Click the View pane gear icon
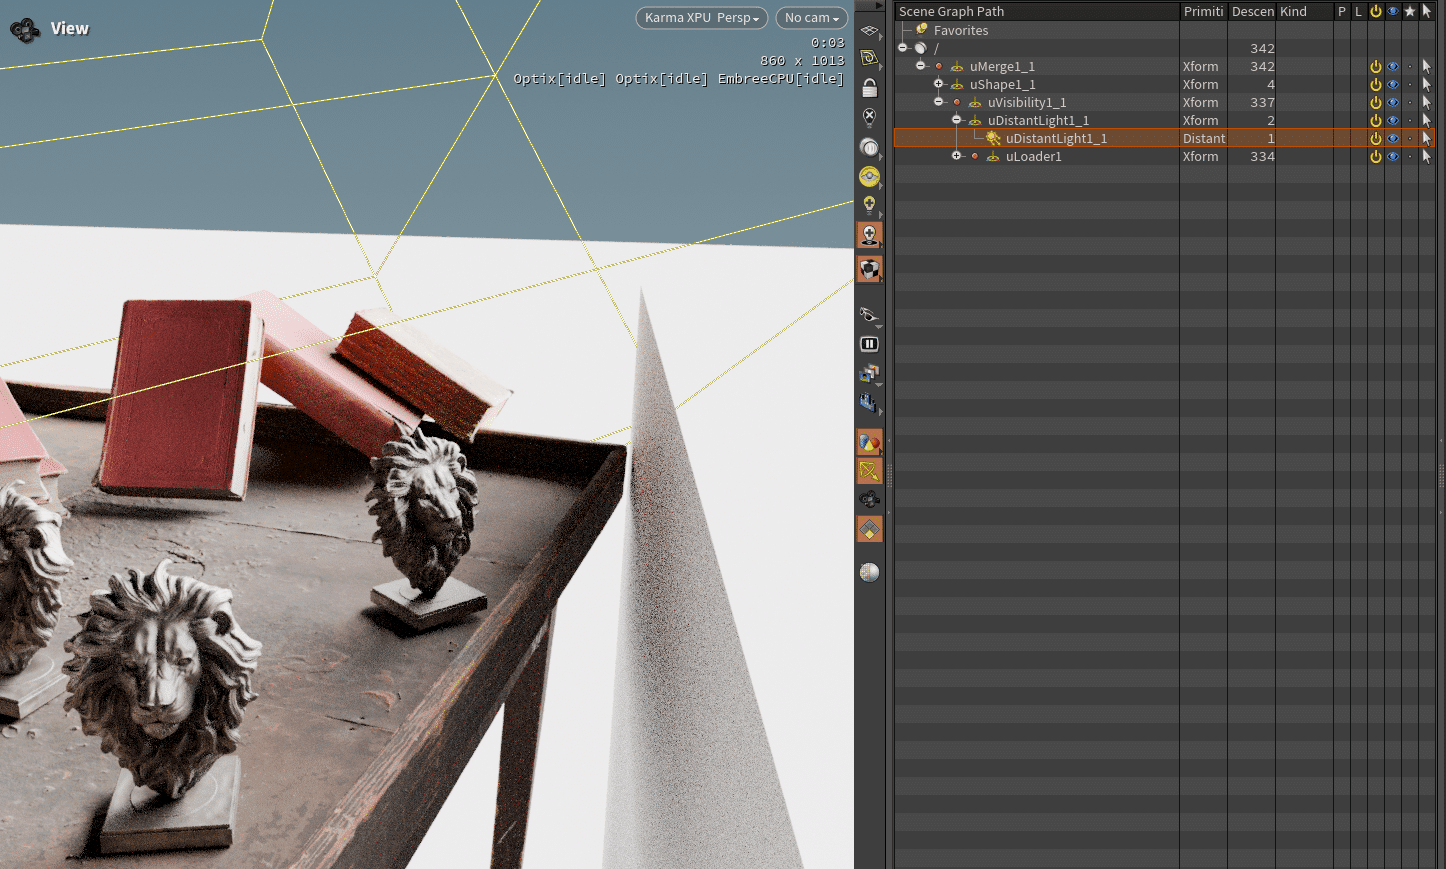 24,29
